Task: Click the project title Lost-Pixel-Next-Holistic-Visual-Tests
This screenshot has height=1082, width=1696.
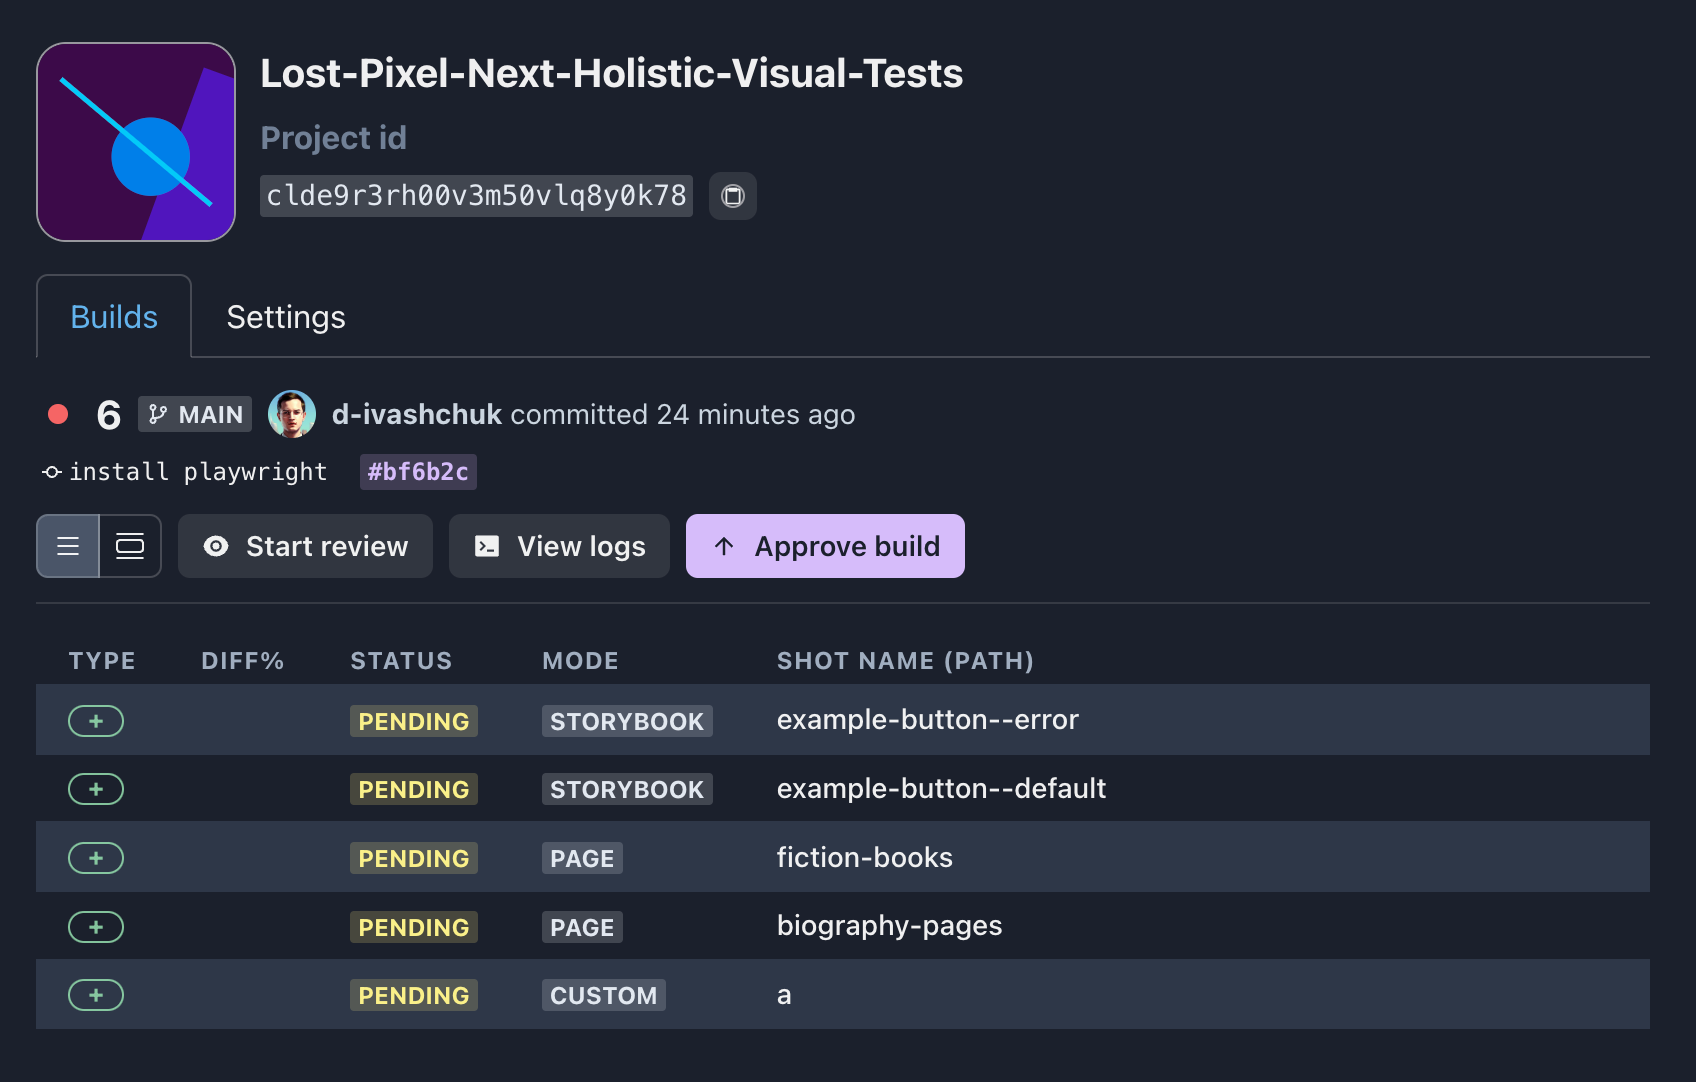Action: (612, 73)
